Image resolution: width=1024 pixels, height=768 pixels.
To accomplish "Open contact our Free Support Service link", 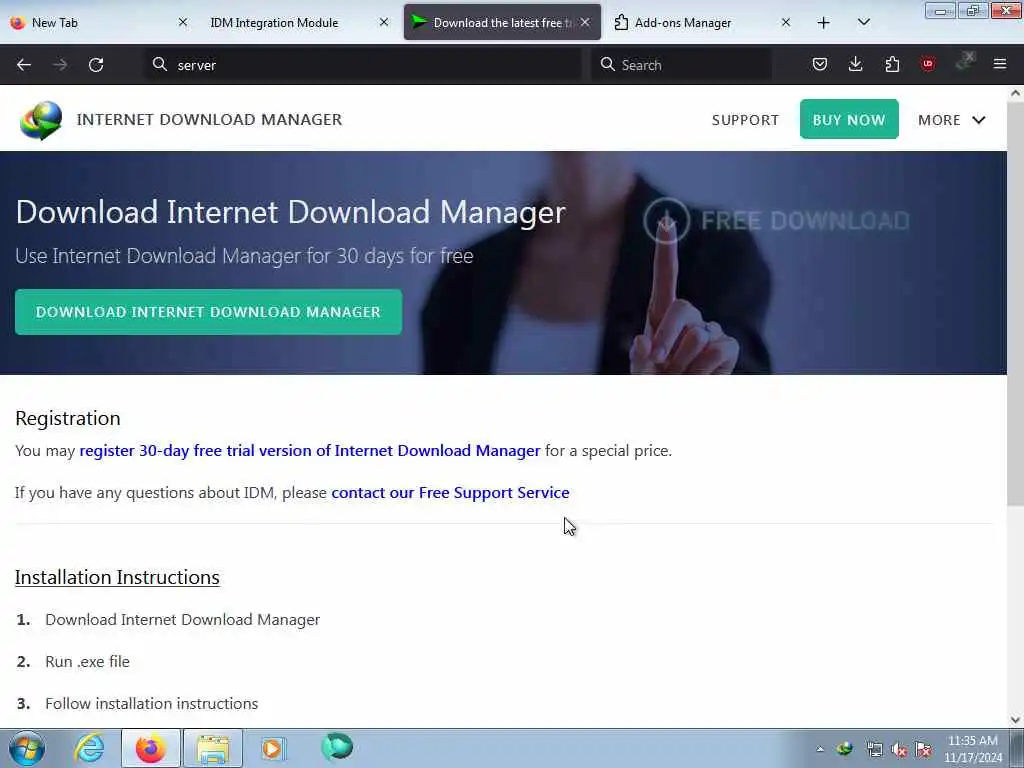I will click(x=451, y=492).
